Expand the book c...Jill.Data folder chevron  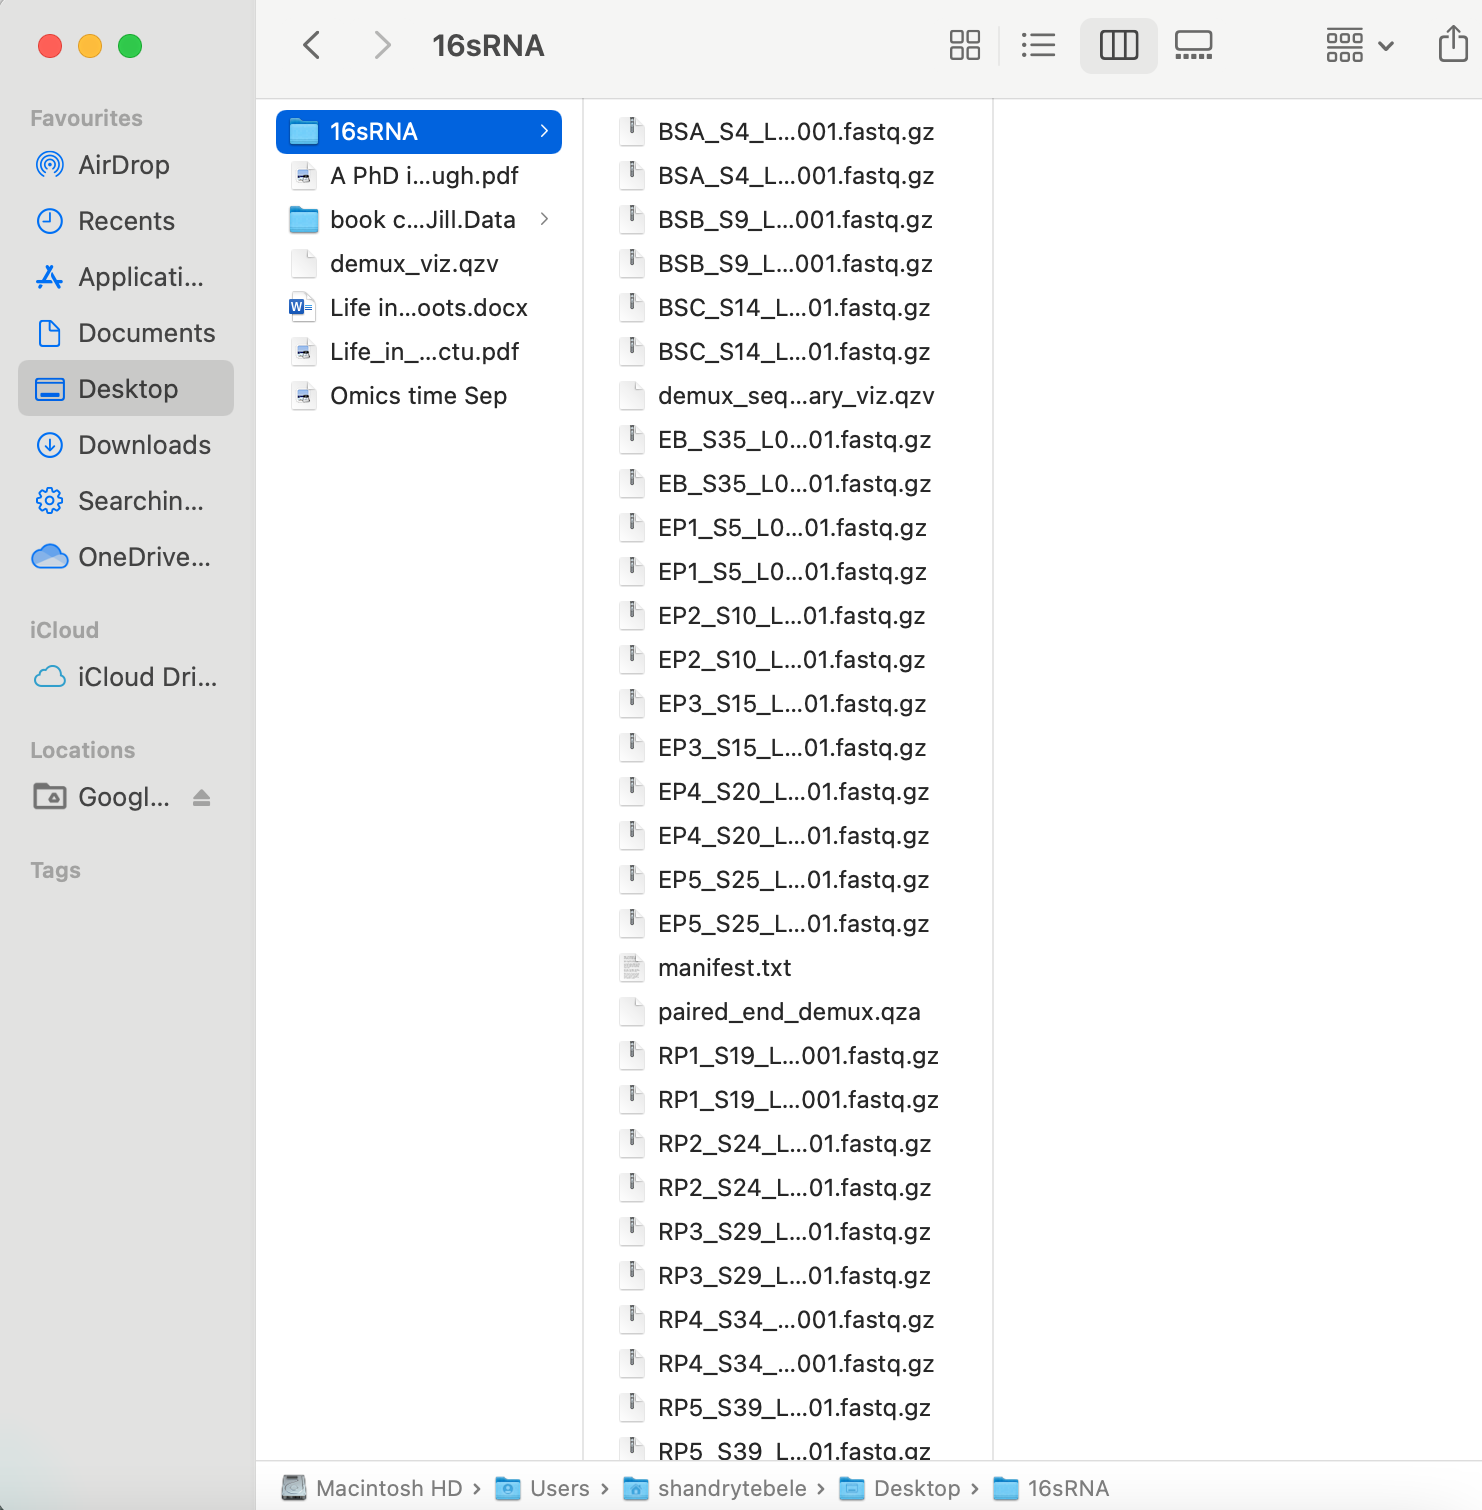coord(544,219)
